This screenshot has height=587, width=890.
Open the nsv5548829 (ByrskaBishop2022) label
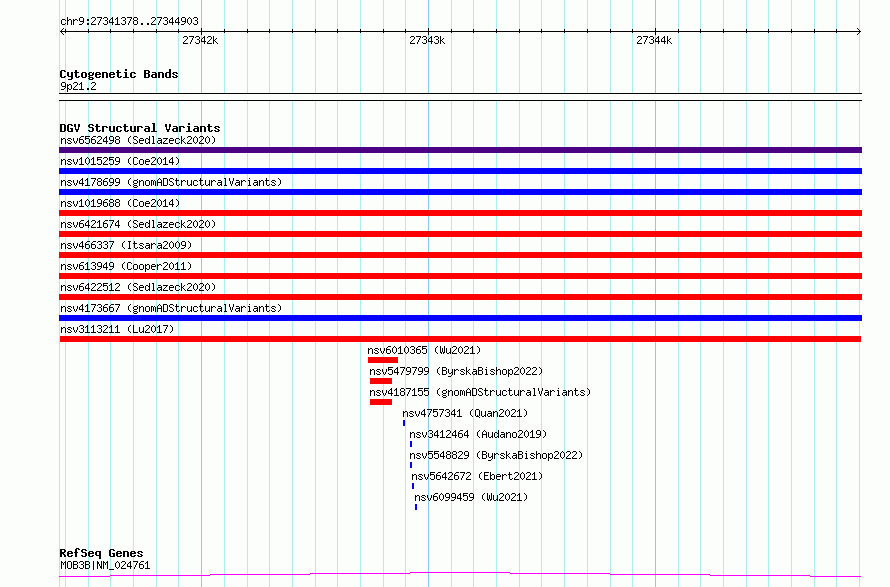point(496,455)
